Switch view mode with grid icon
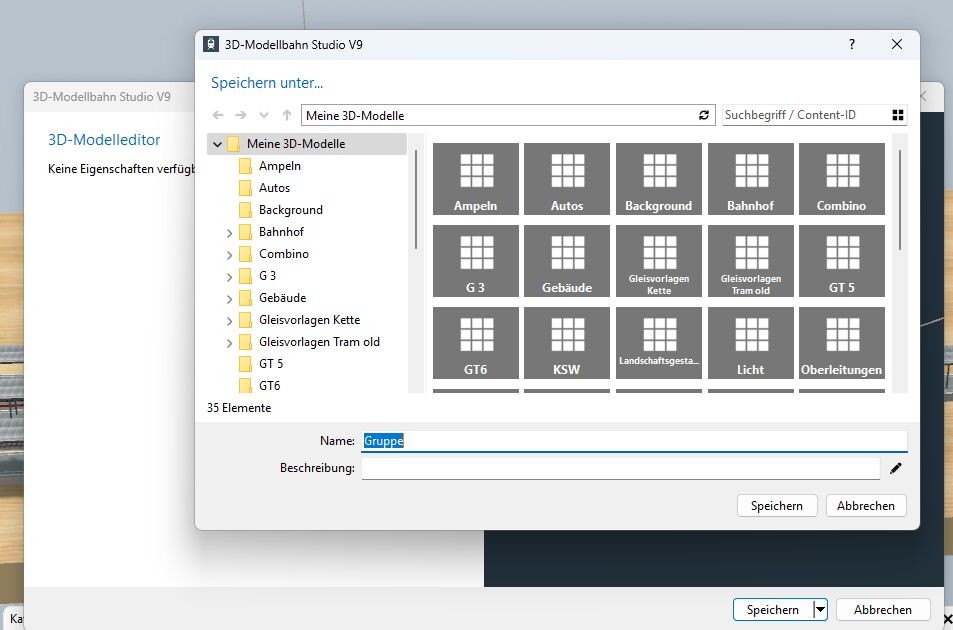 click(x=897, y=116)
